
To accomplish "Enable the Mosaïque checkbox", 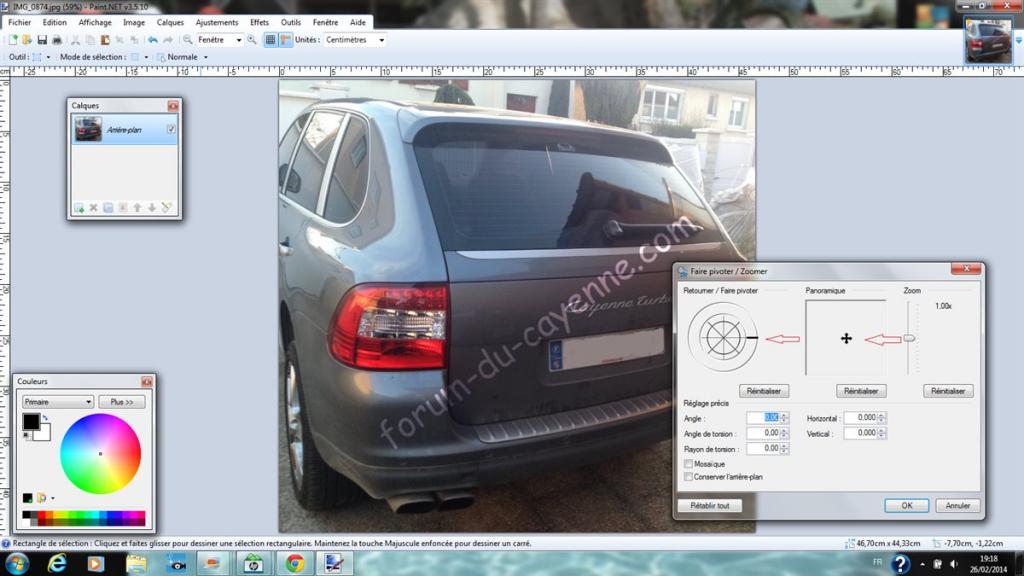I will click(x=688, y=464).
